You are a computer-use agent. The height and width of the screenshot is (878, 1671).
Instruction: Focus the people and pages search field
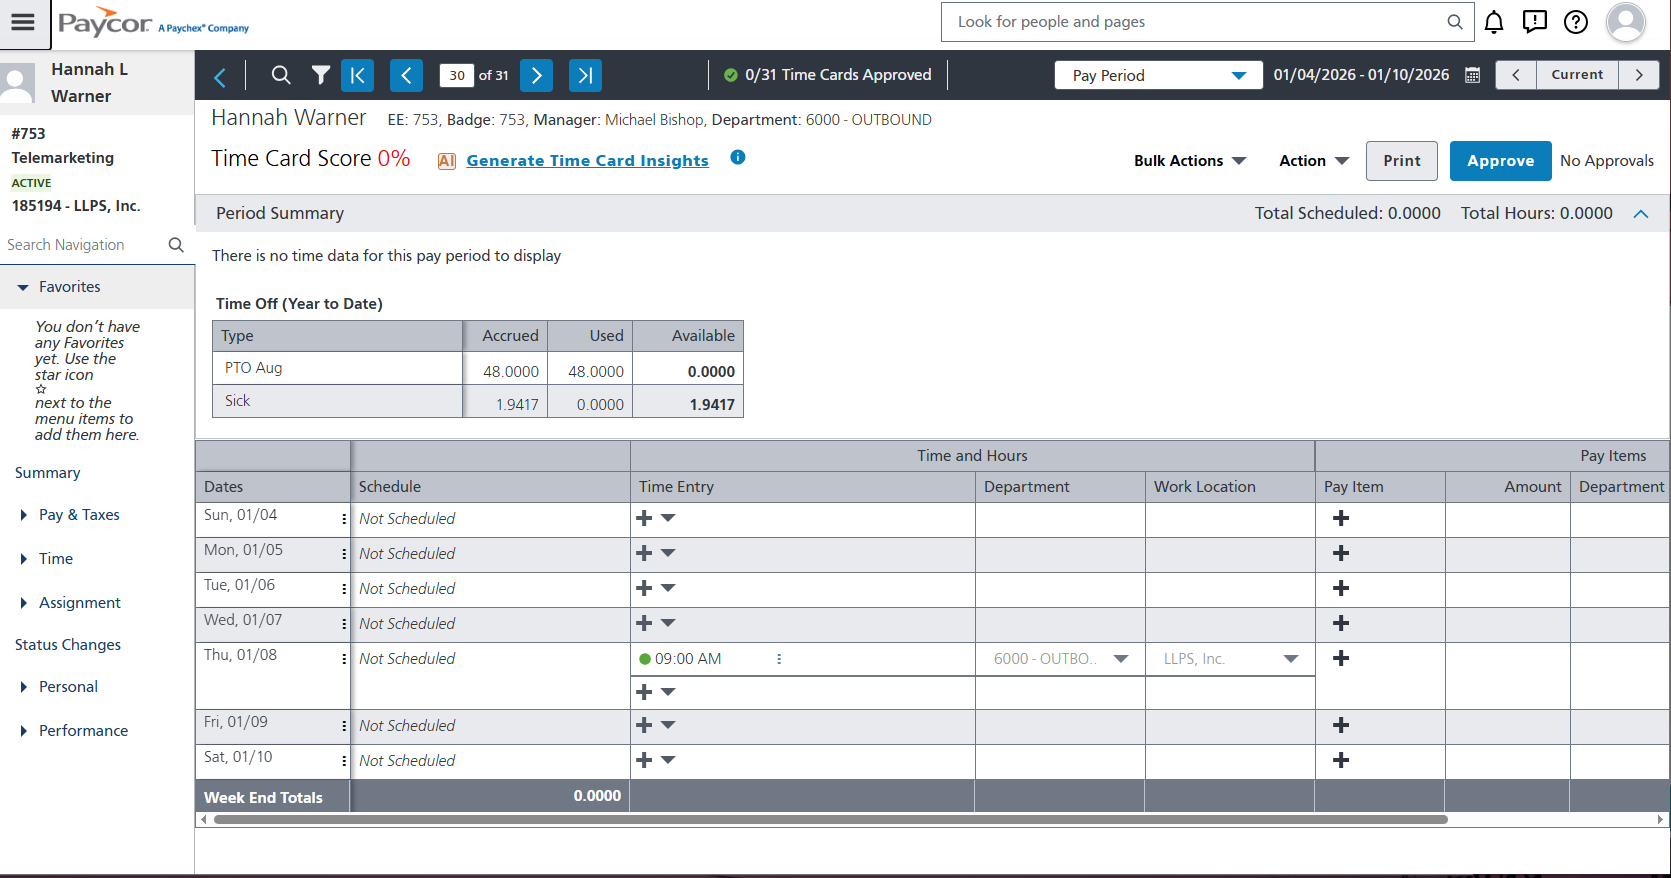(x=1195, y=22)
